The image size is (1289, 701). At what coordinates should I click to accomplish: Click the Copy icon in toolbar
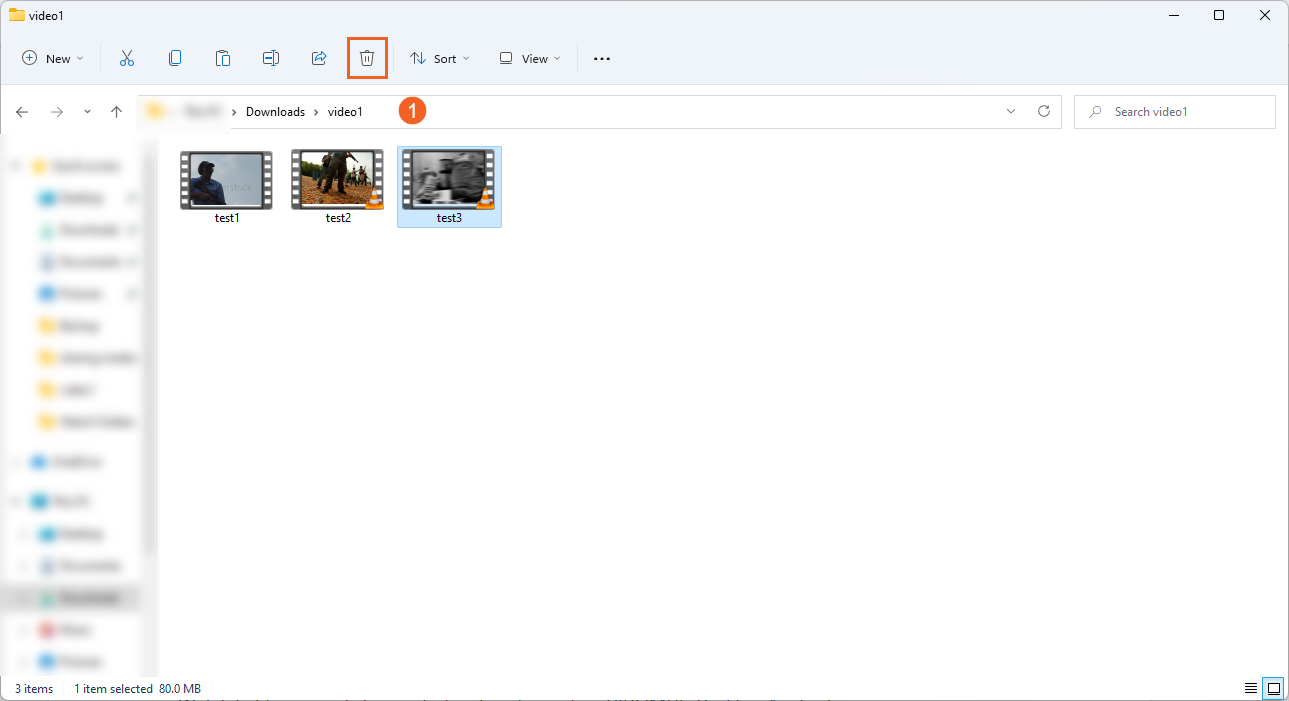click(x=175, y=59)
